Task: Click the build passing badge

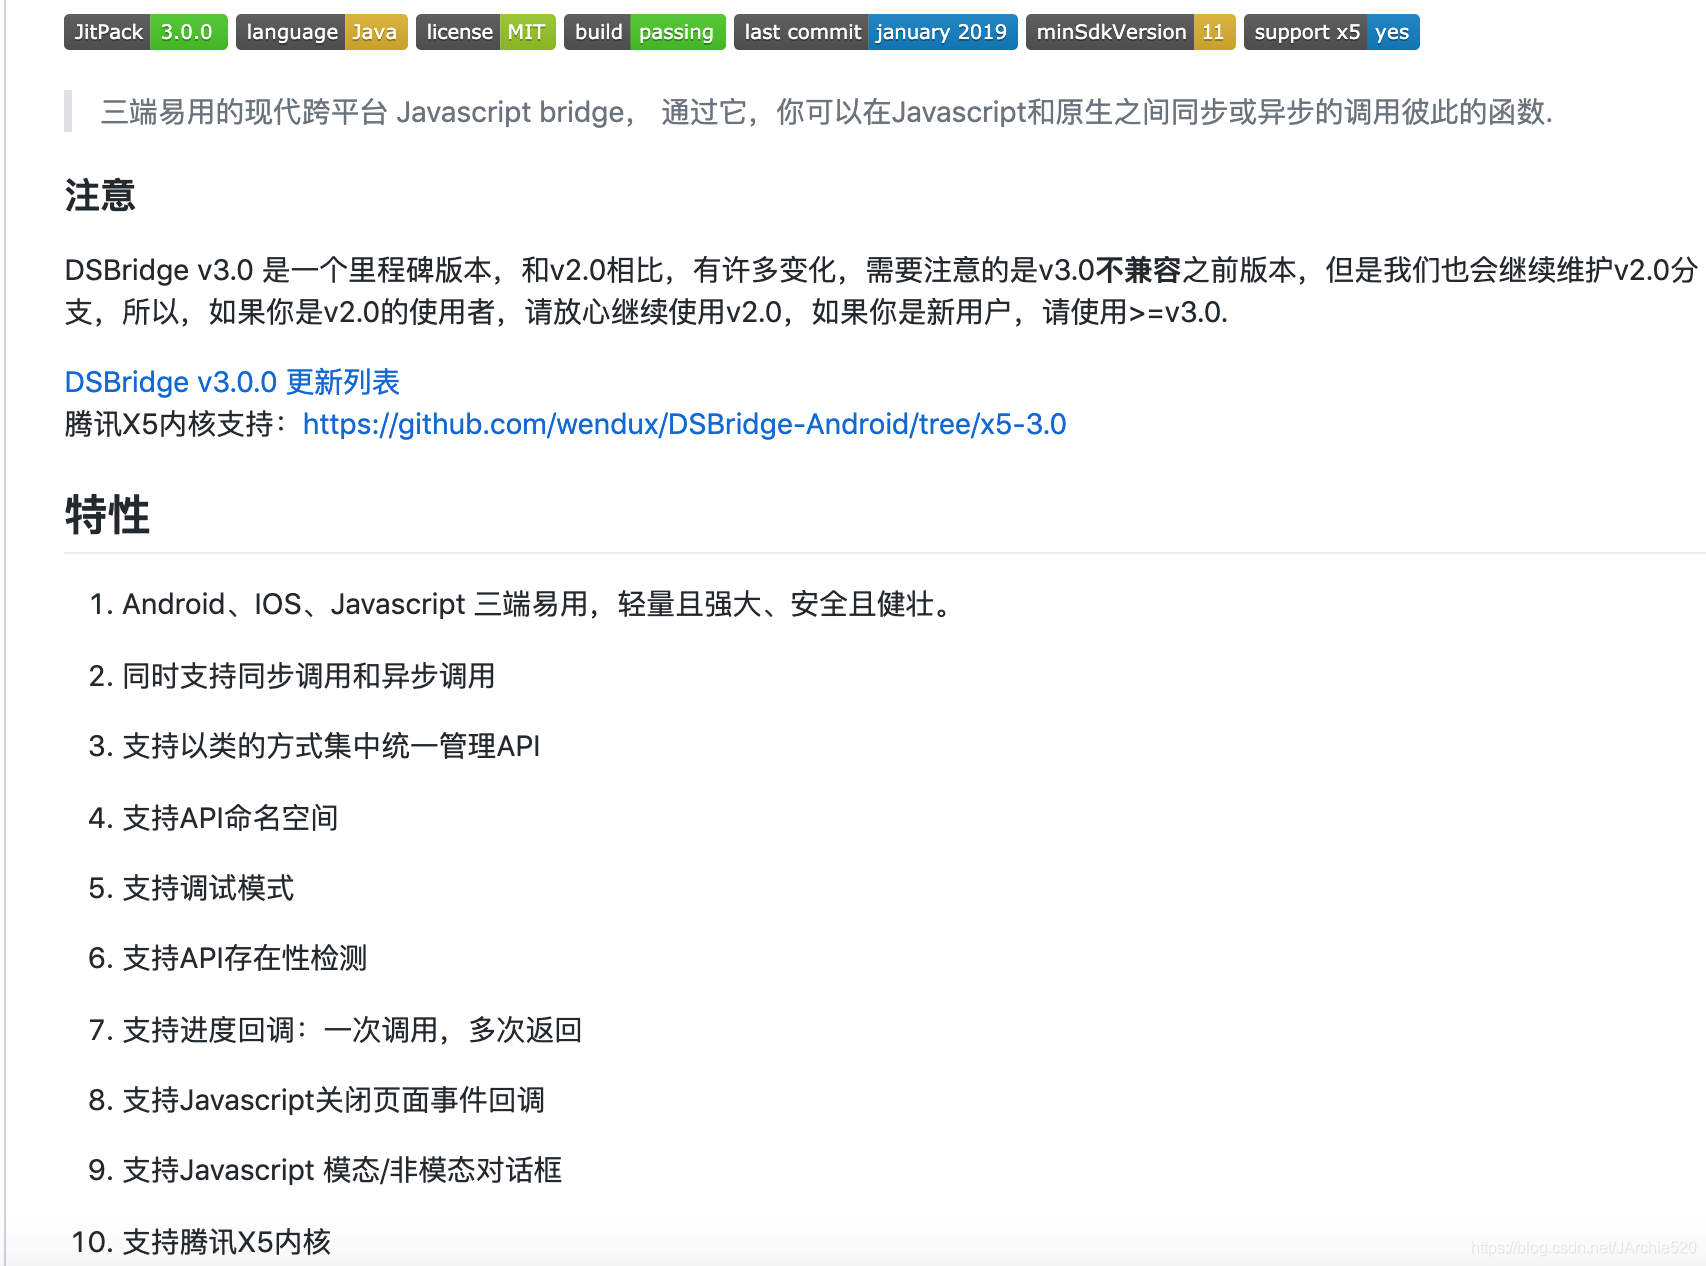Action: [x=644, y=31]
